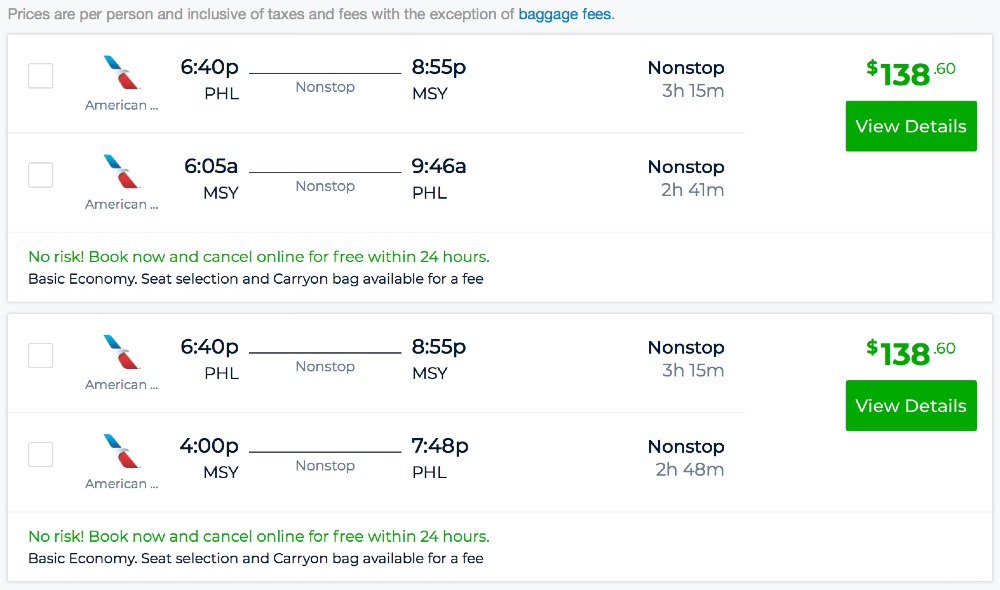Open the baggage fees link
Viewport: 1000px width, 590px height.
(x=565, y=15)
